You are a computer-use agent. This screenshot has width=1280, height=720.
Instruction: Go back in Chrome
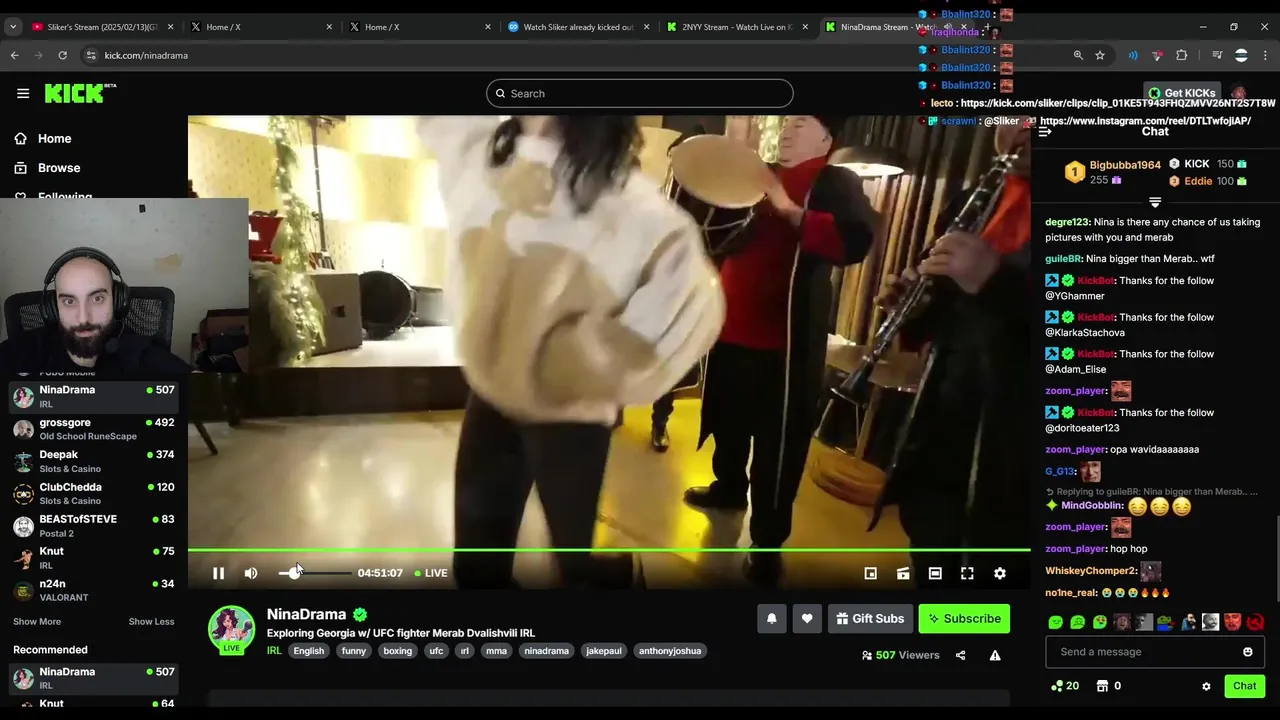point(14,55)
